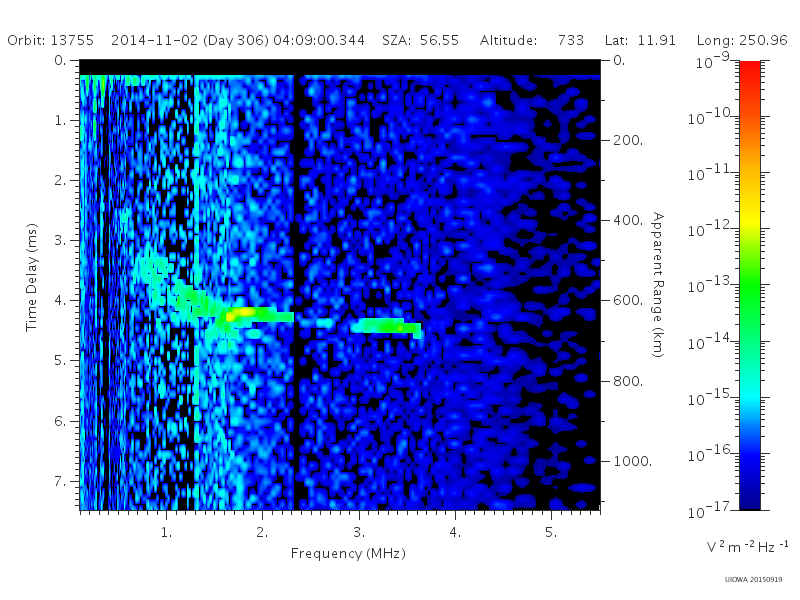The image size is (800, 600).
Task: Click the black vertical gap near 2.3 MHz
Action: click(x=297, y=292)
